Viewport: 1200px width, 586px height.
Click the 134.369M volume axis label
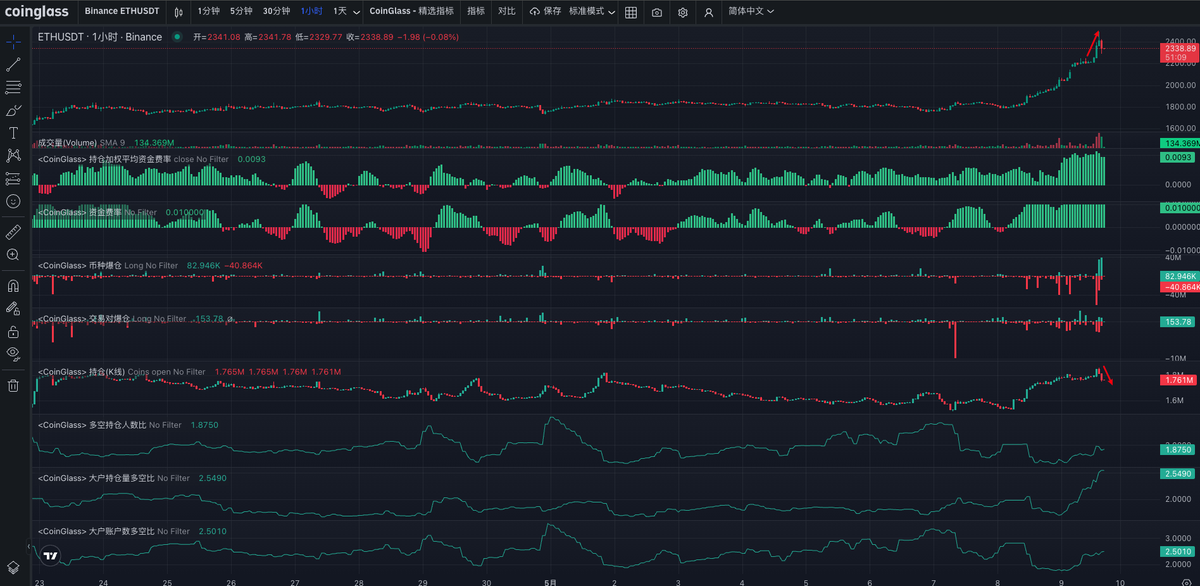pos(1178,144)
